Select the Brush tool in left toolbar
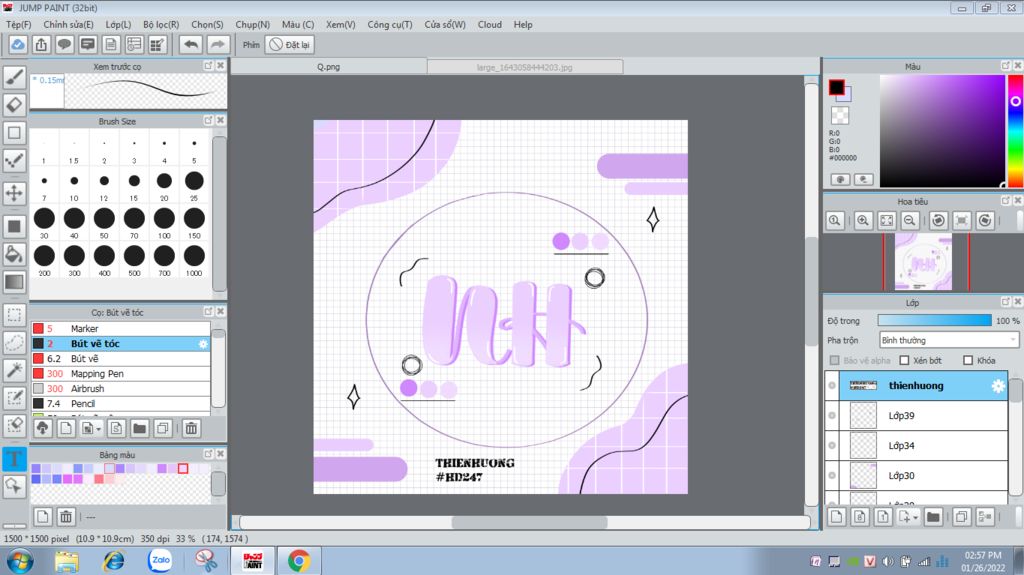Screen dimensions: 1024x575 click(14, 77)
